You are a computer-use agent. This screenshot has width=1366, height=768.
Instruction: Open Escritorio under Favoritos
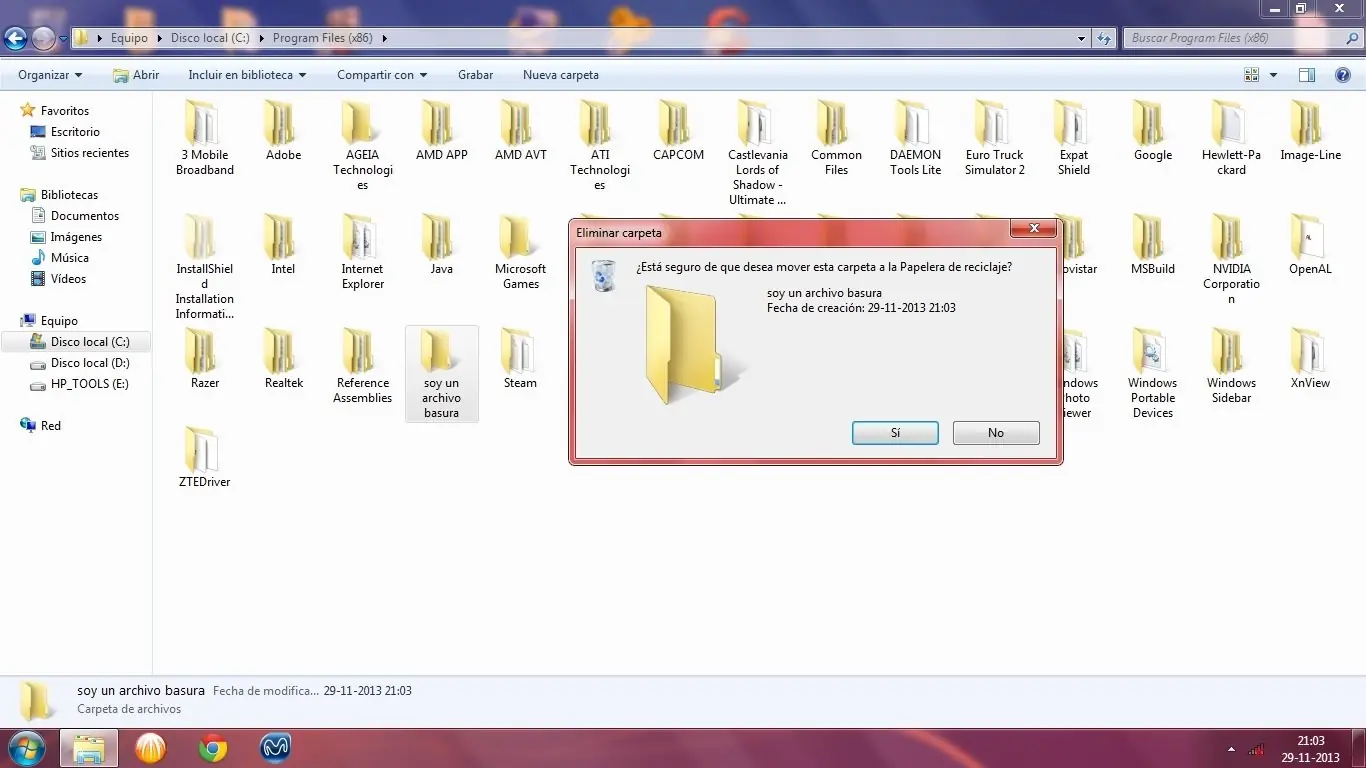click(75, 132)
